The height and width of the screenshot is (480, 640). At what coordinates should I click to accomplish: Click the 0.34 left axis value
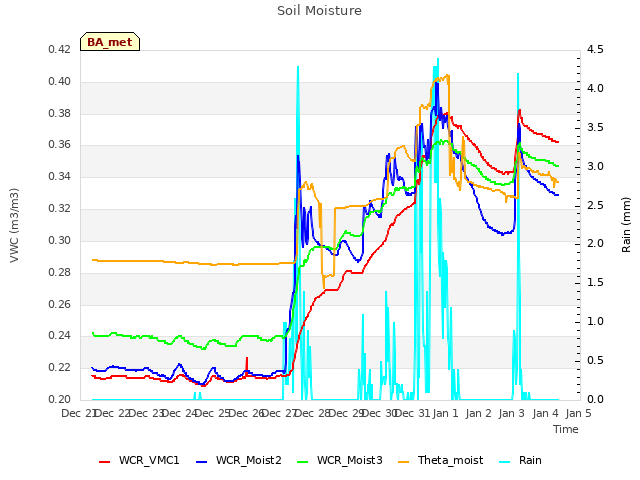coord(60,177)
